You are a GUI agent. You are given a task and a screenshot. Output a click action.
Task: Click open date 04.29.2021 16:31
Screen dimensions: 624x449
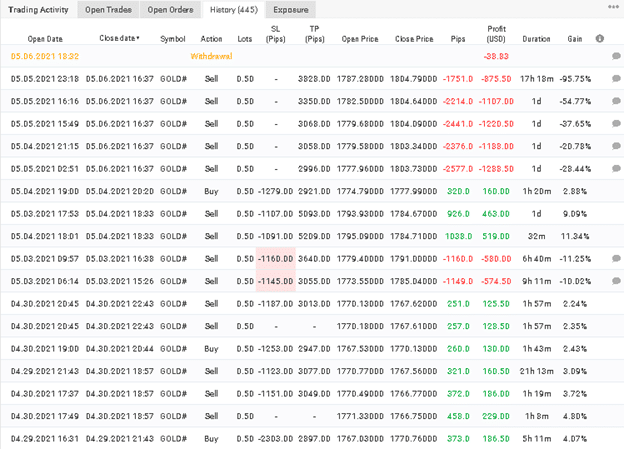(x=45, y=439)
